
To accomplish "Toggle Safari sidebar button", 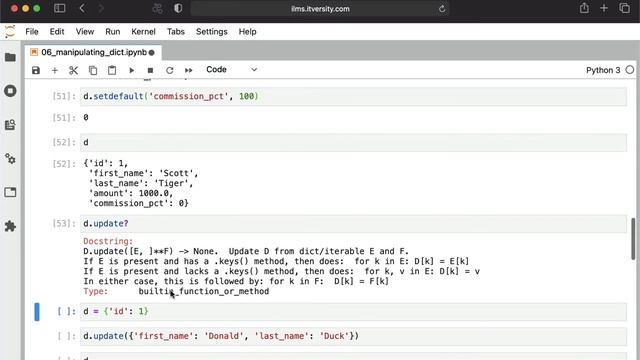I will (x=60, y=8).
